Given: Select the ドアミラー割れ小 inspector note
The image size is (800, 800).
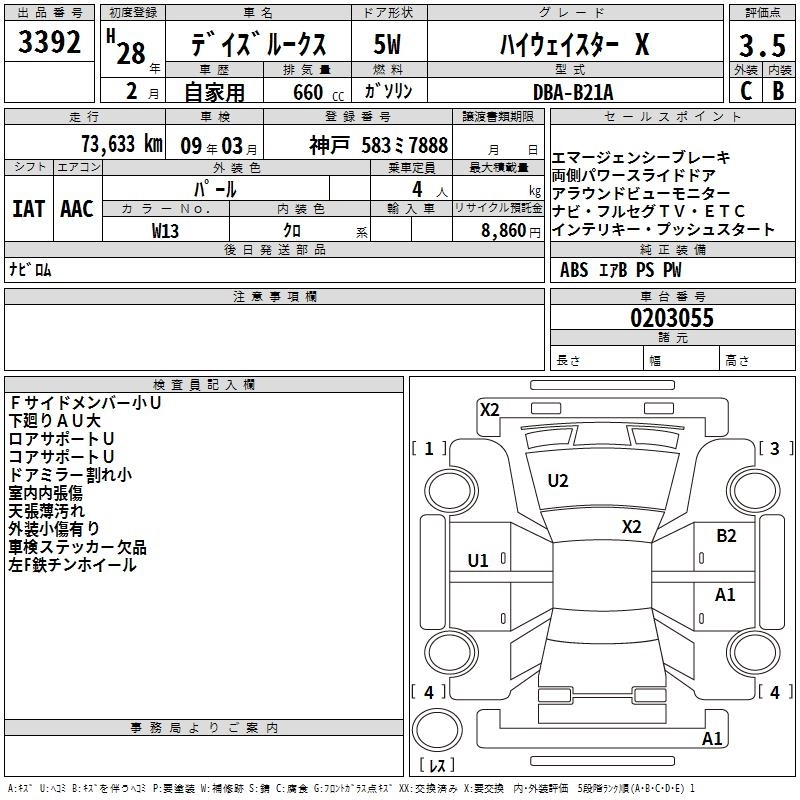Looking at the screenshot, I should (x=70, y=475).
